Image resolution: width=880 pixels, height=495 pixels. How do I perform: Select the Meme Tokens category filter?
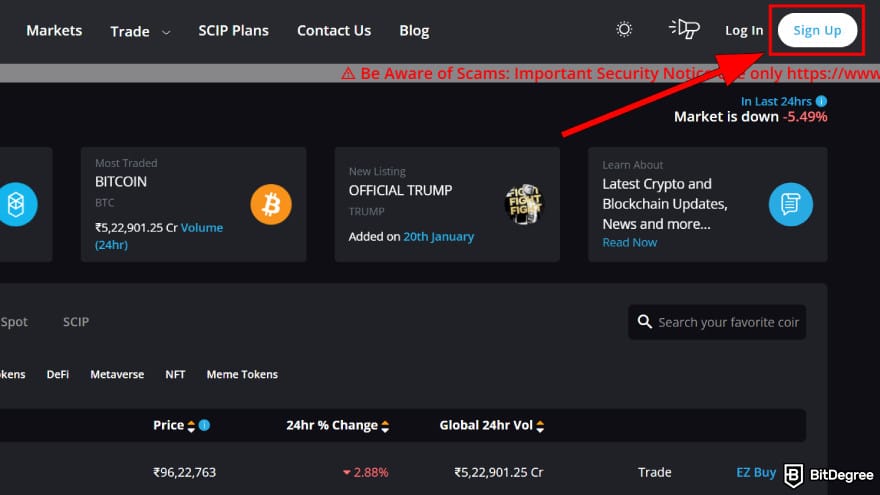242,374
